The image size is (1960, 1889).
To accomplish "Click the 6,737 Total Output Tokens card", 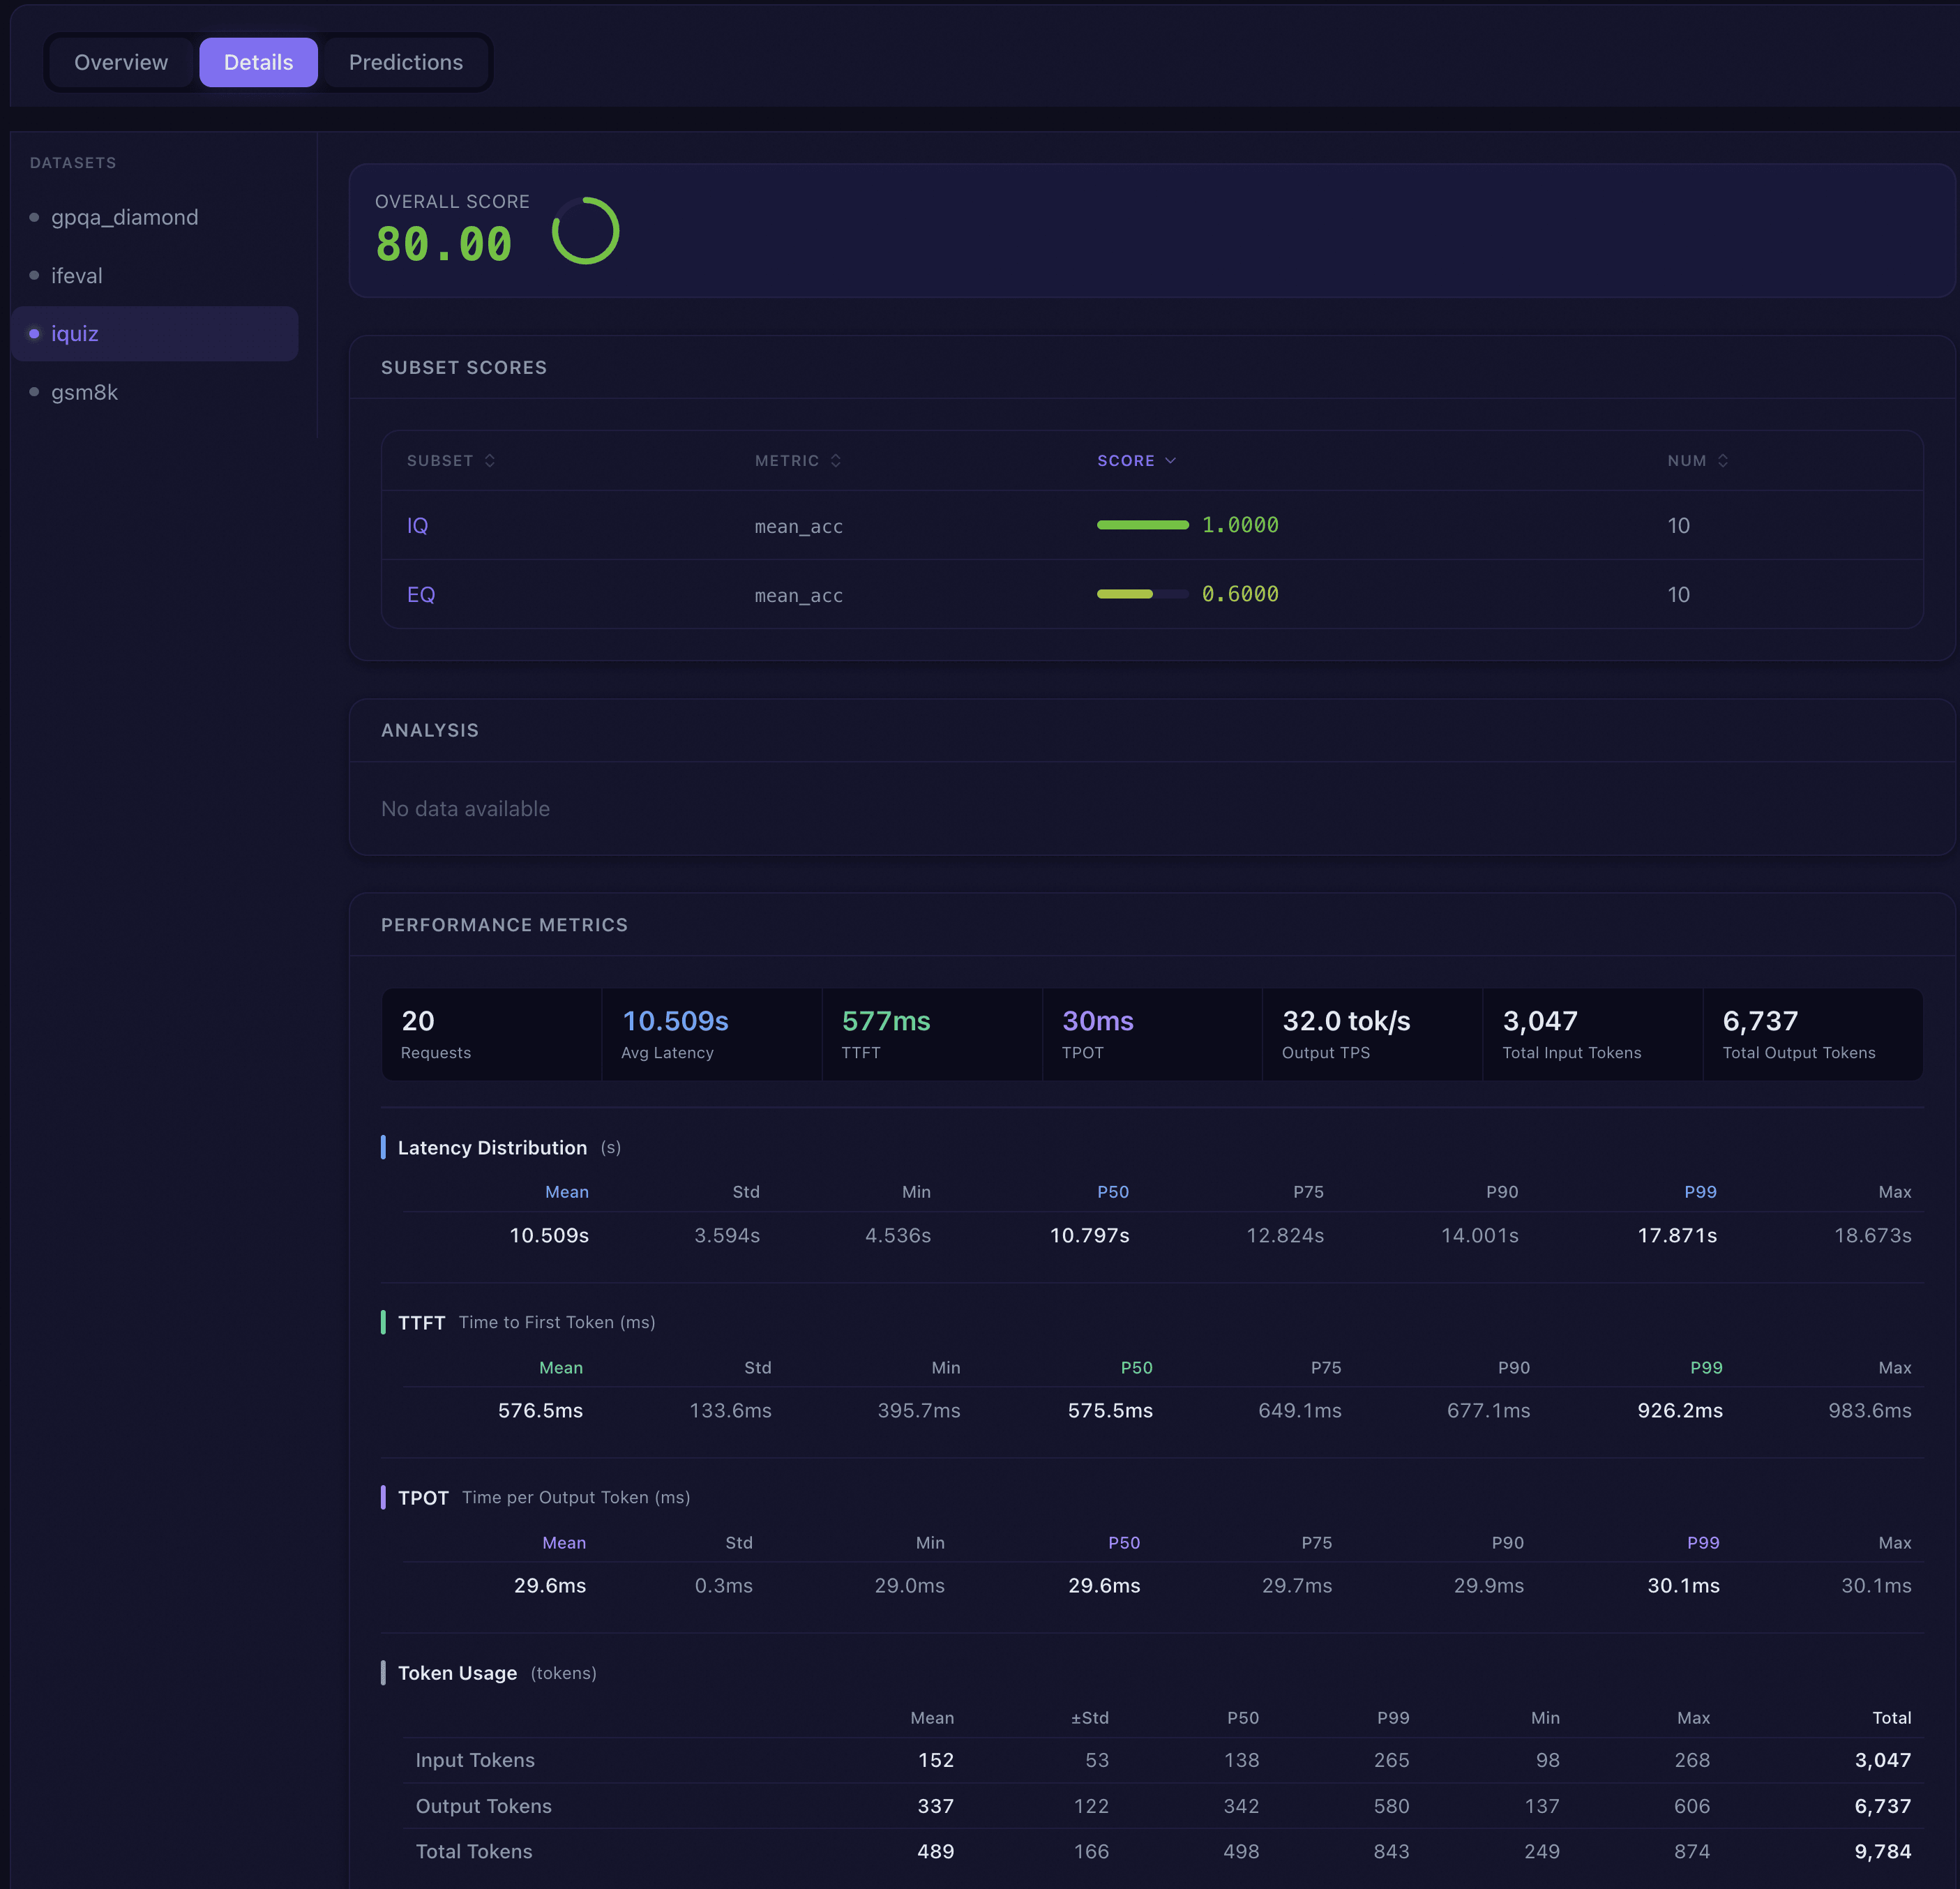I will tap(1813, 1034).
